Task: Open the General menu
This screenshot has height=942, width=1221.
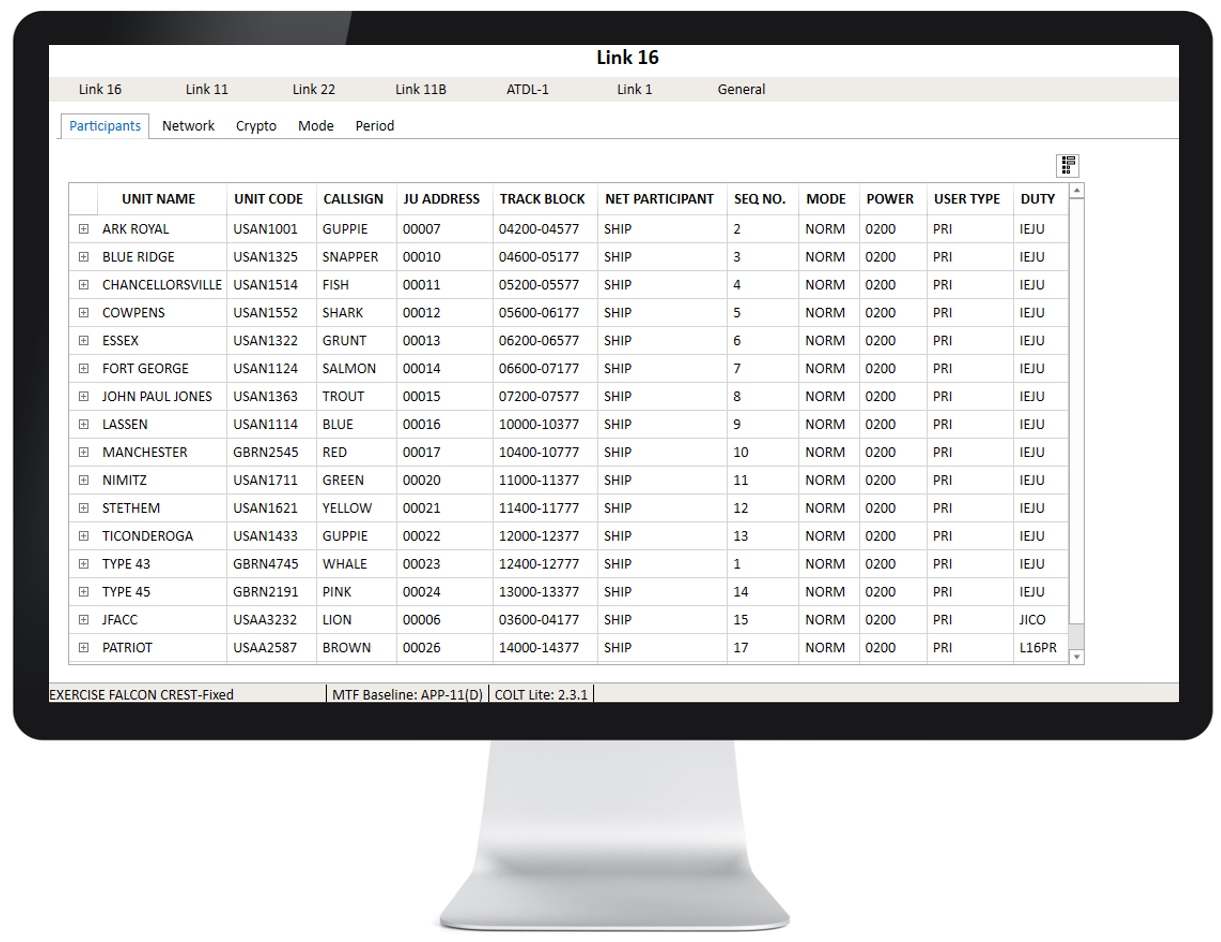Action: click(741, 89)
